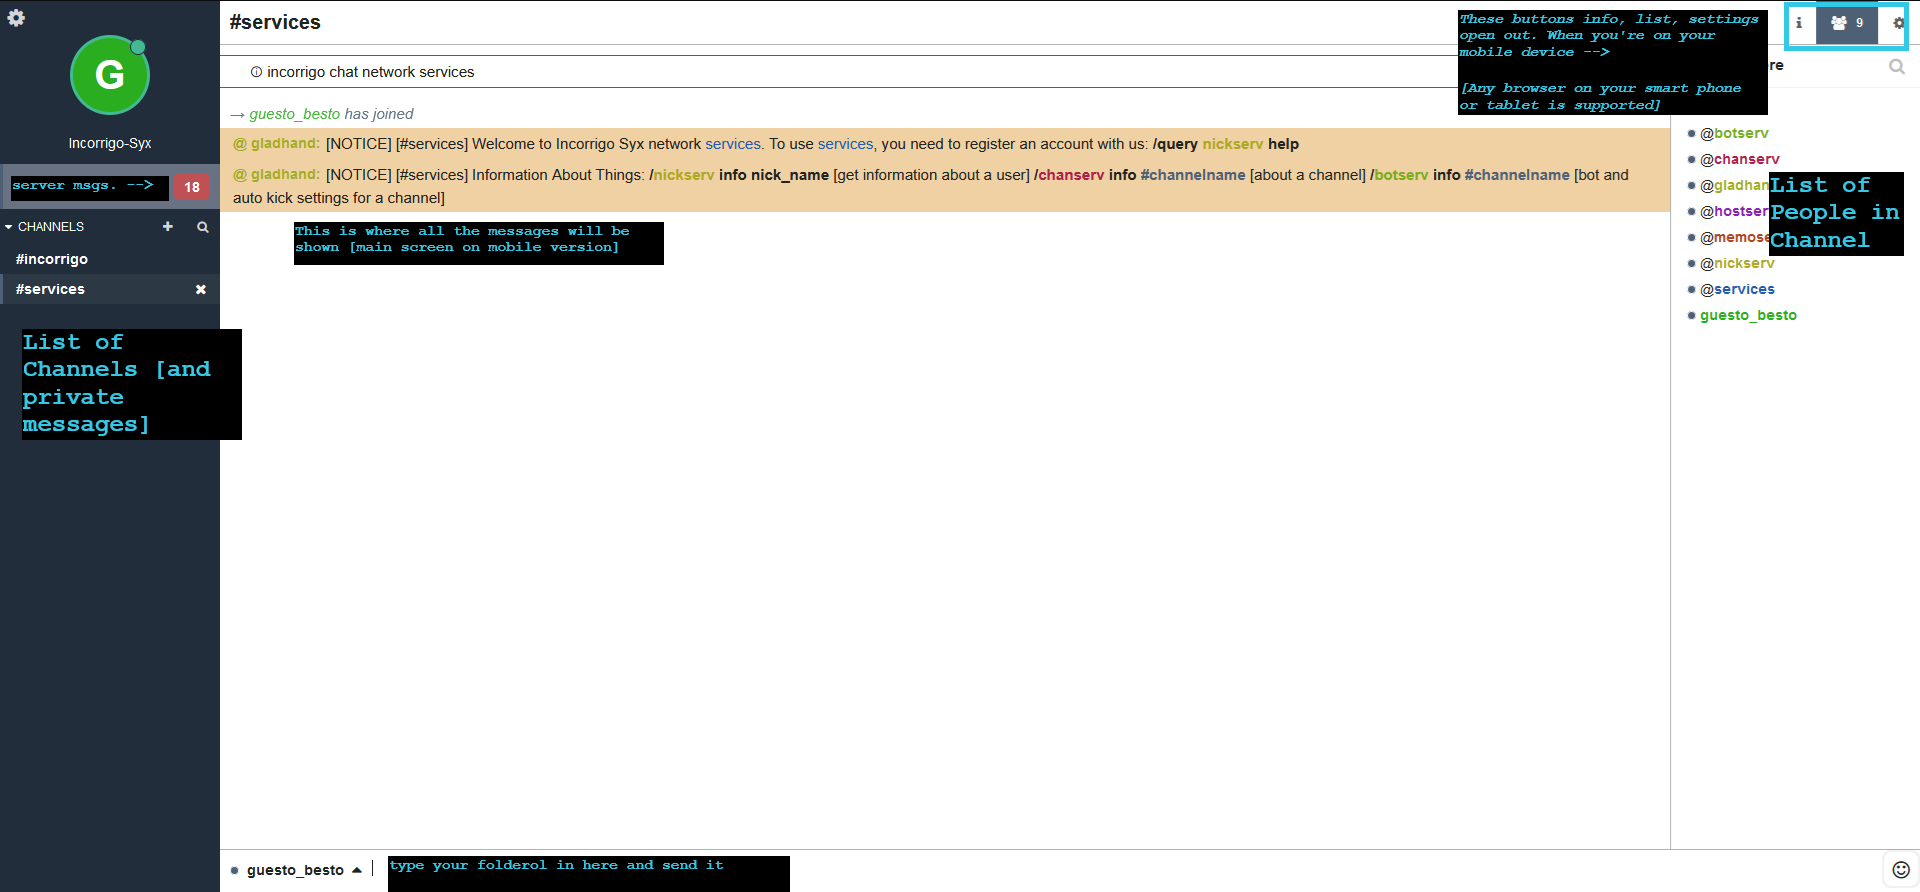
Task: Open the channel info icon
Action: (1799, 23)
